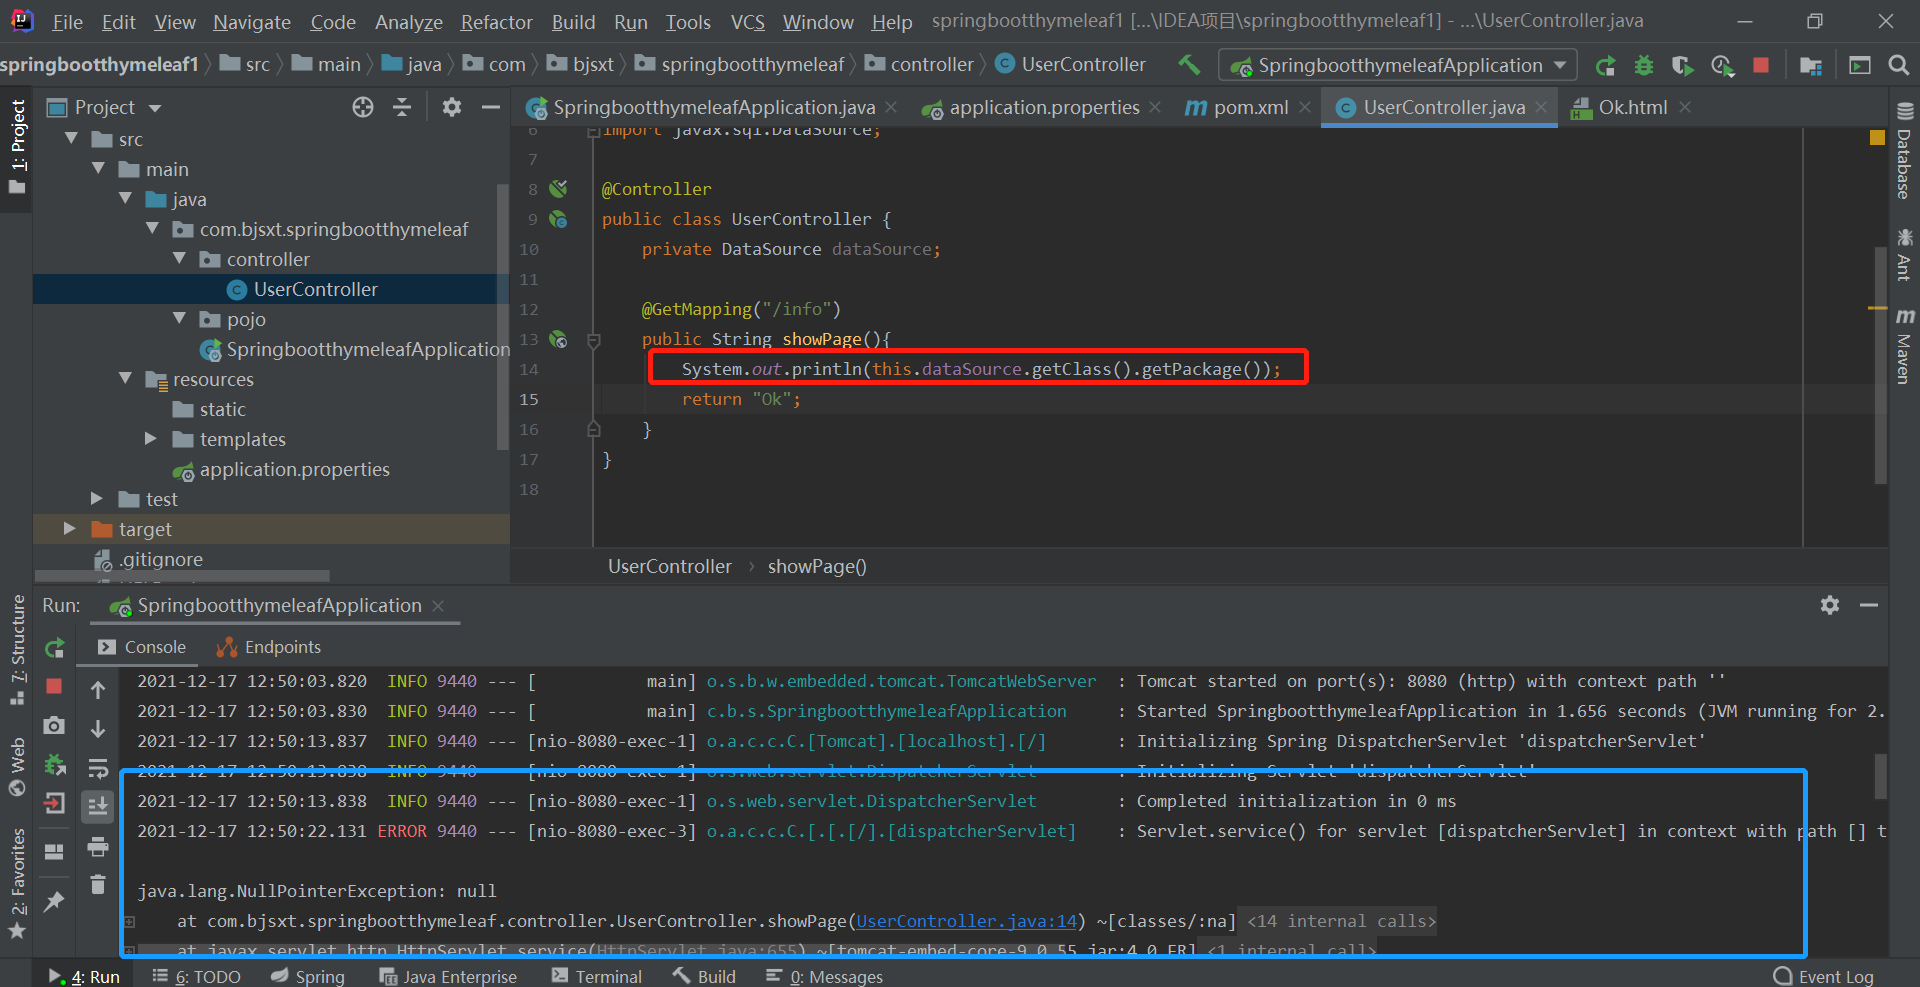Image resolution: width=1920 pixels, height=987 pixels.
Task: Open the Database tool window
Action: 1904,152
